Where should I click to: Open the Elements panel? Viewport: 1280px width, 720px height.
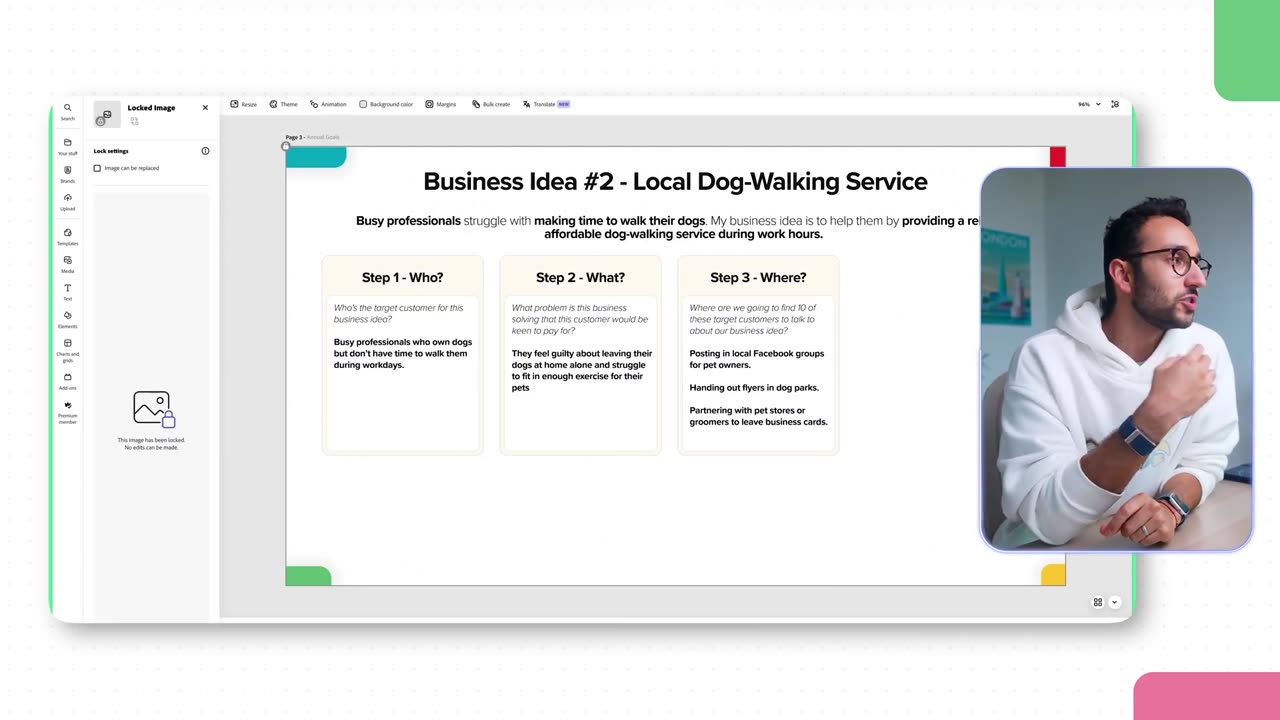(67, 319)
